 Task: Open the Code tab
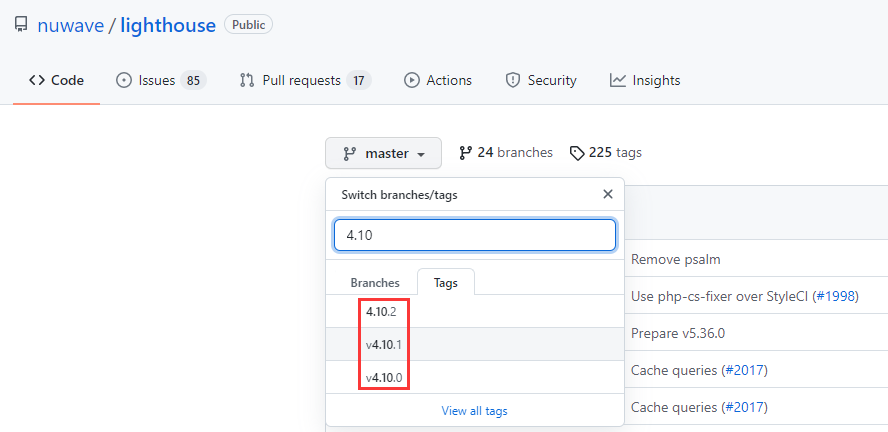(56, 81)
